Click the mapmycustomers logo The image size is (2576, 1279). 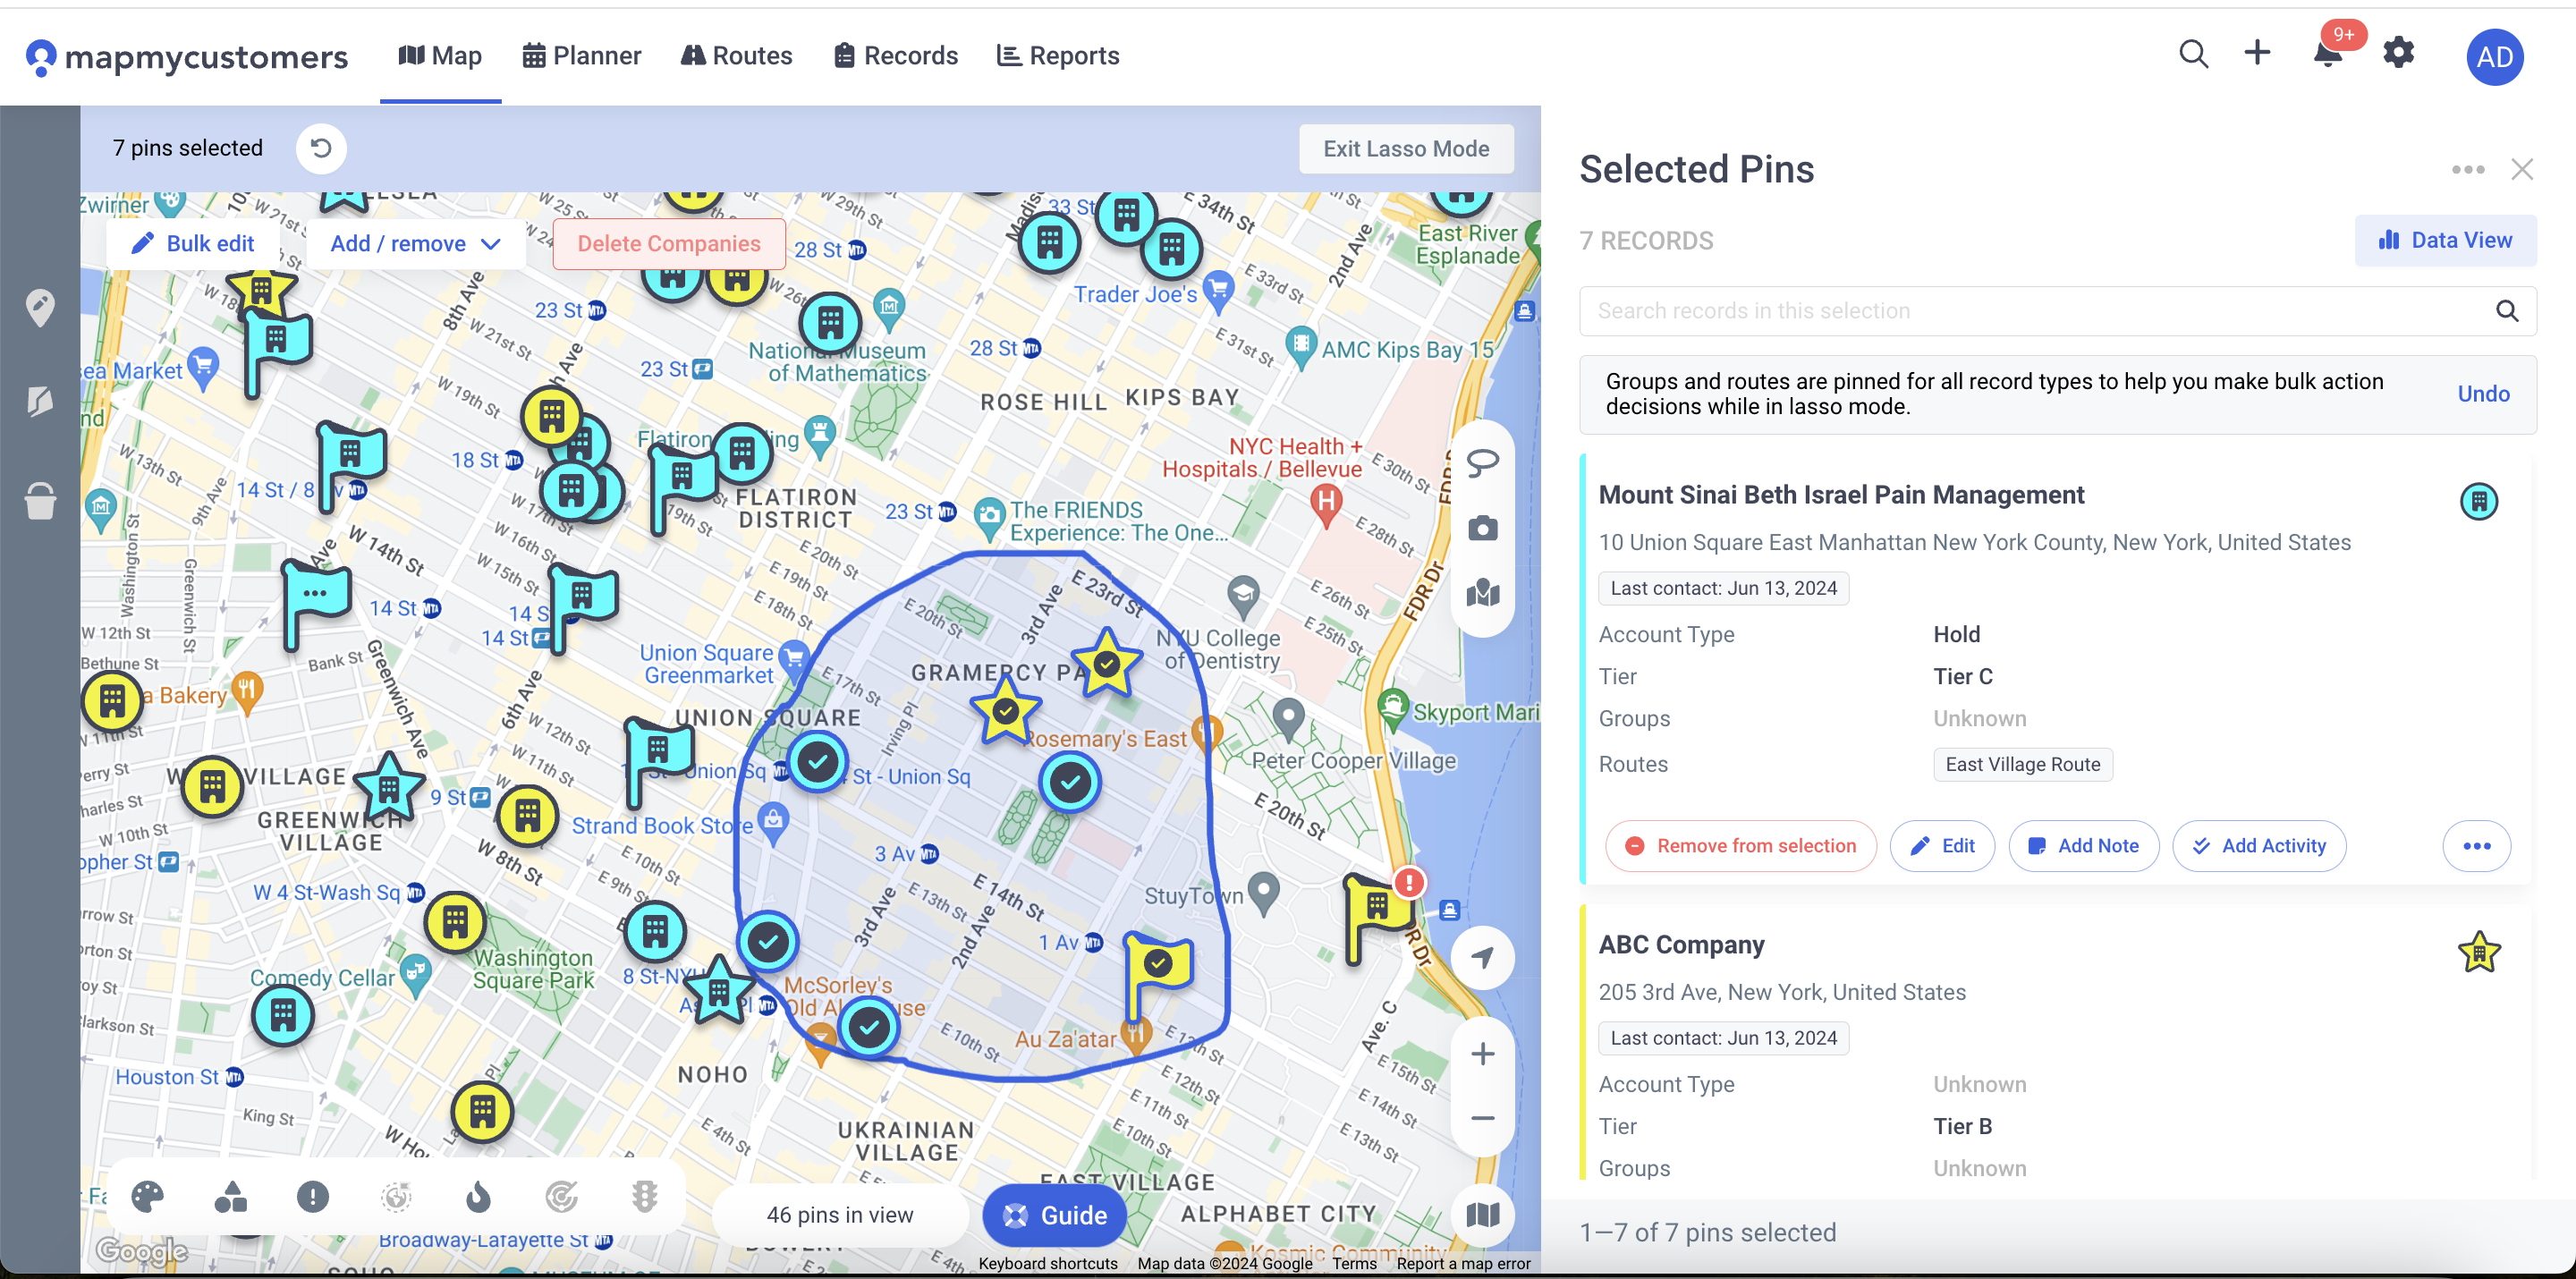click(187, 57)
